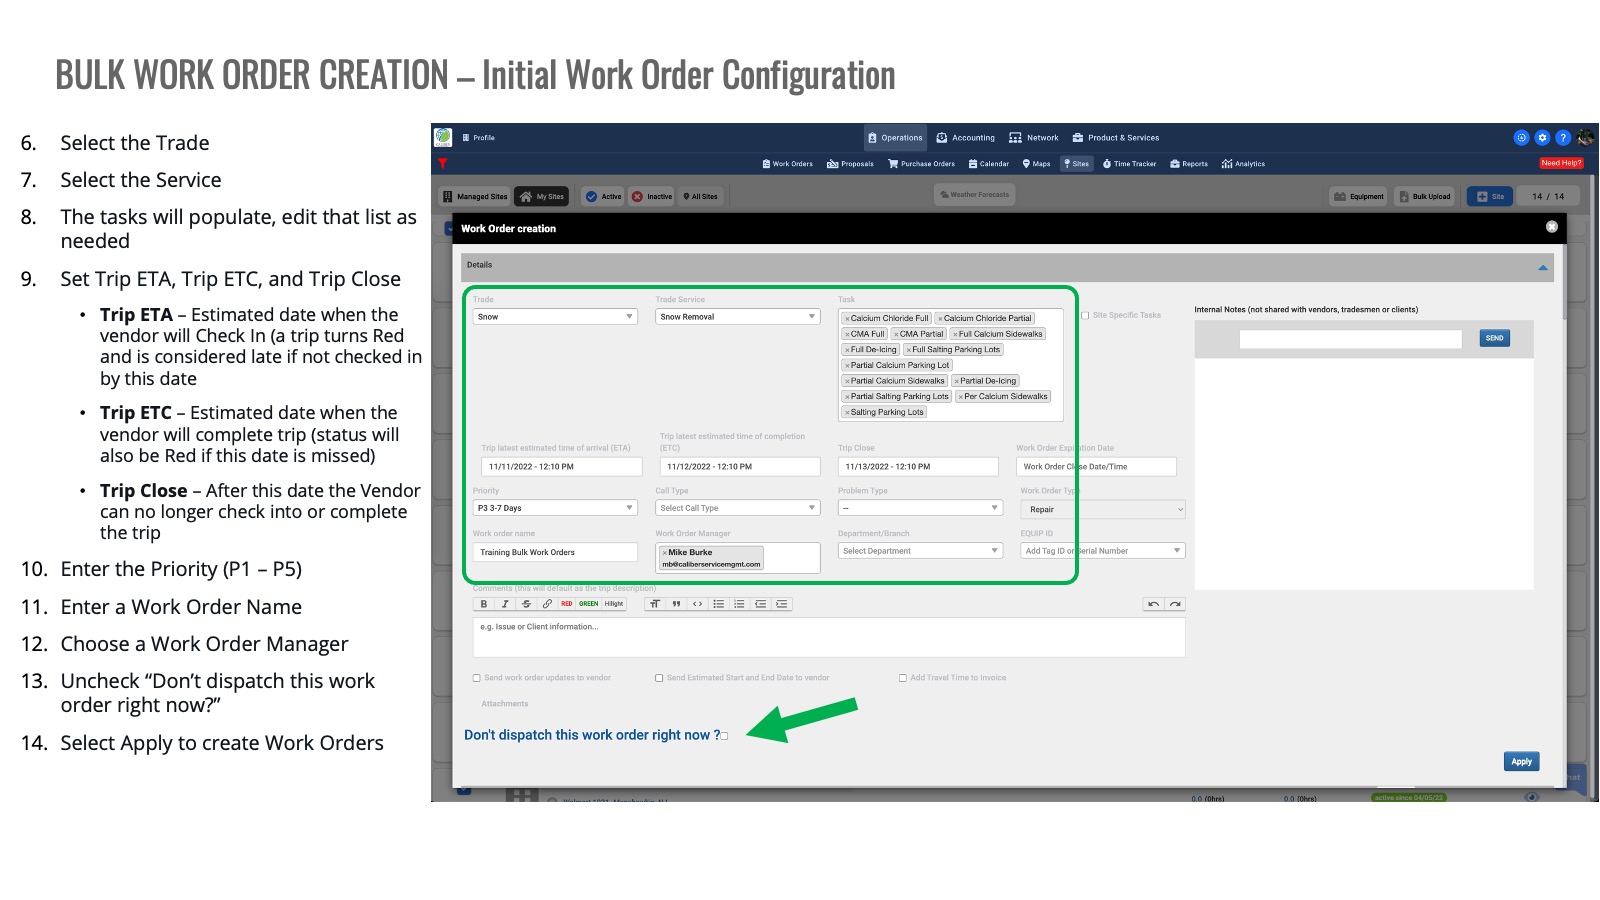The height and width of the screenshot is (900, 1600).
Task: Click the settings gear icon in header
Action: [1542, 138]
